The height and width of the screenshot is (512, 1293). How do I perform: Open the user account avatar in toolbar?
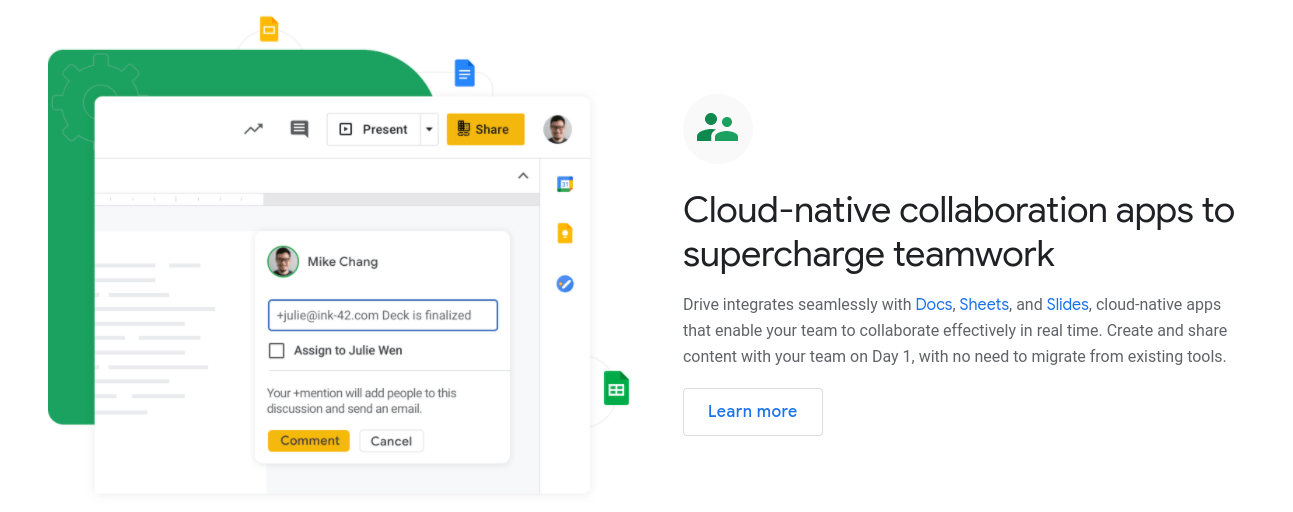[557, 129]
